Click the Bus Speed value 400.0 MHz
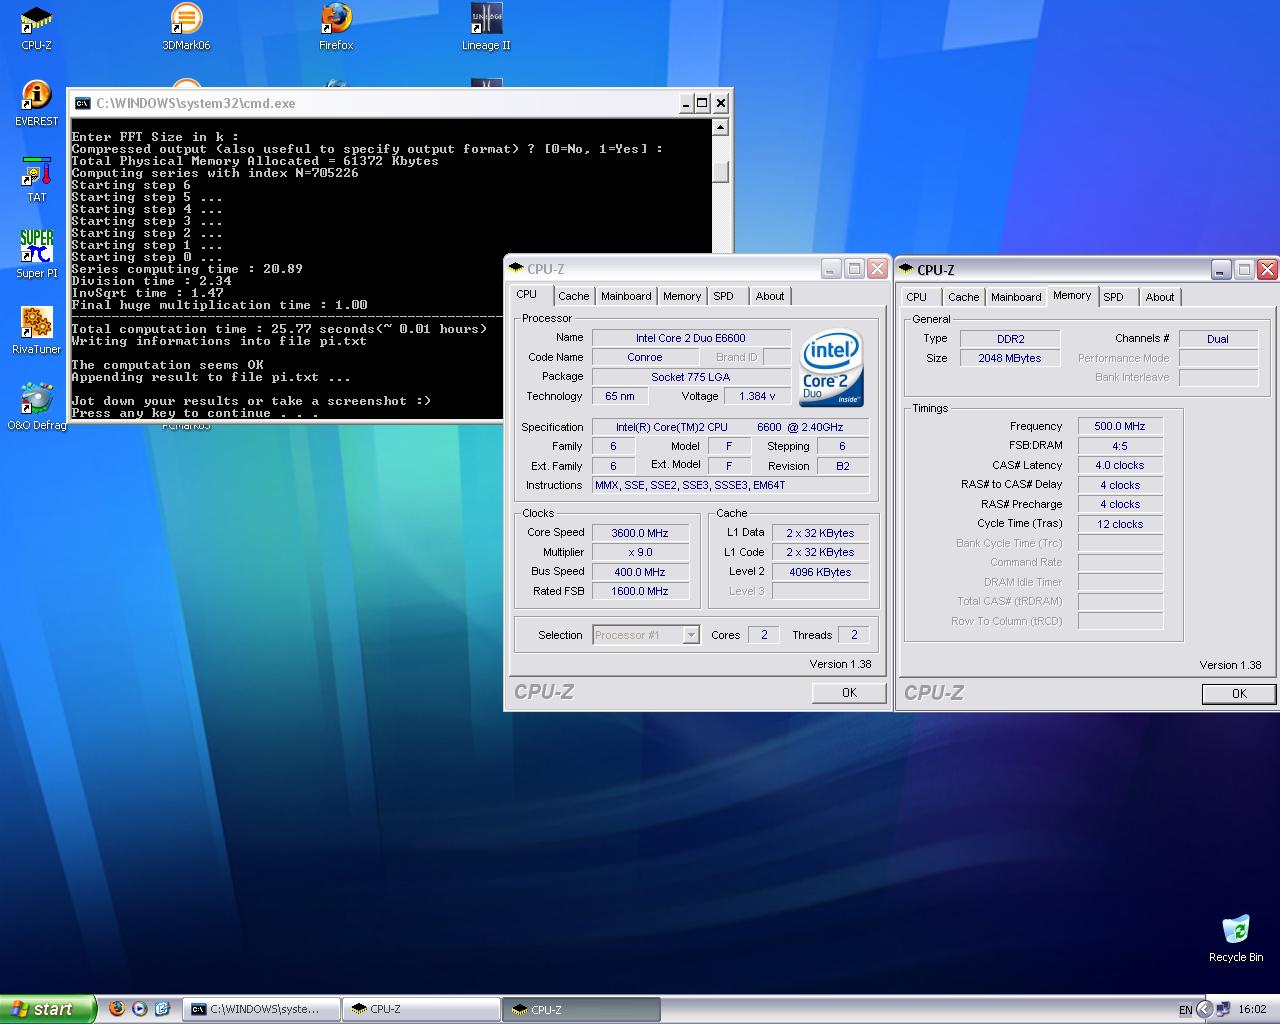The image size is (1280, 1024). click(640, 572)
